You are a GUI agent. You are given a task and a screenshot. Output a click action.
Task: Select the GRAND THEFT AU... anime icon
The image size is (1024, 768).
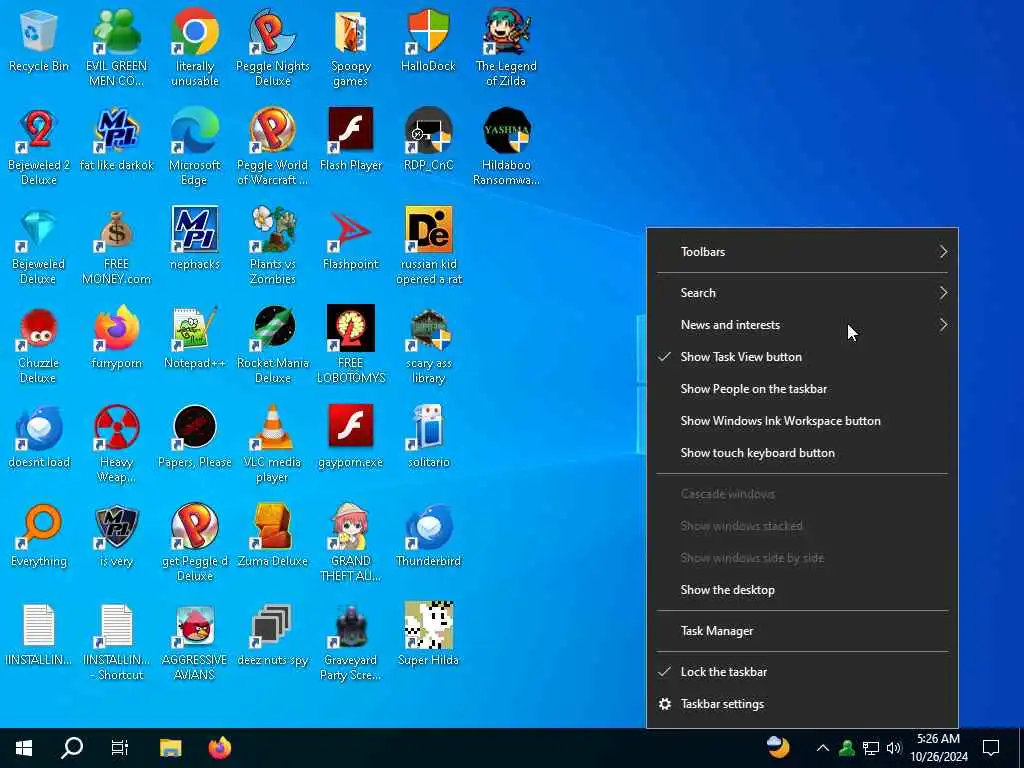[x=351, y=527]
